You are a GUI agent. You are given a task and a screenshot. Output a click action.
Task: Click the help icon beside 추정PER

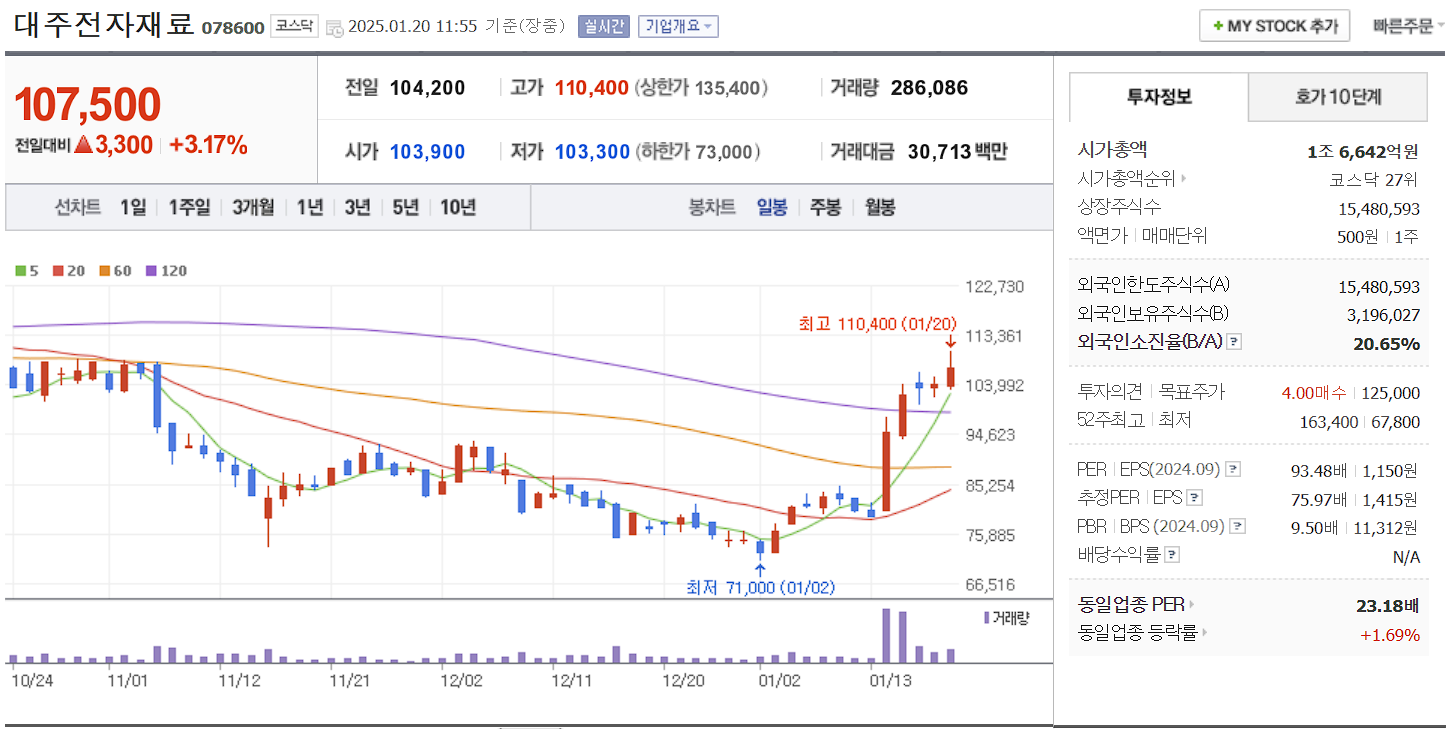(x=1194, y=497)
